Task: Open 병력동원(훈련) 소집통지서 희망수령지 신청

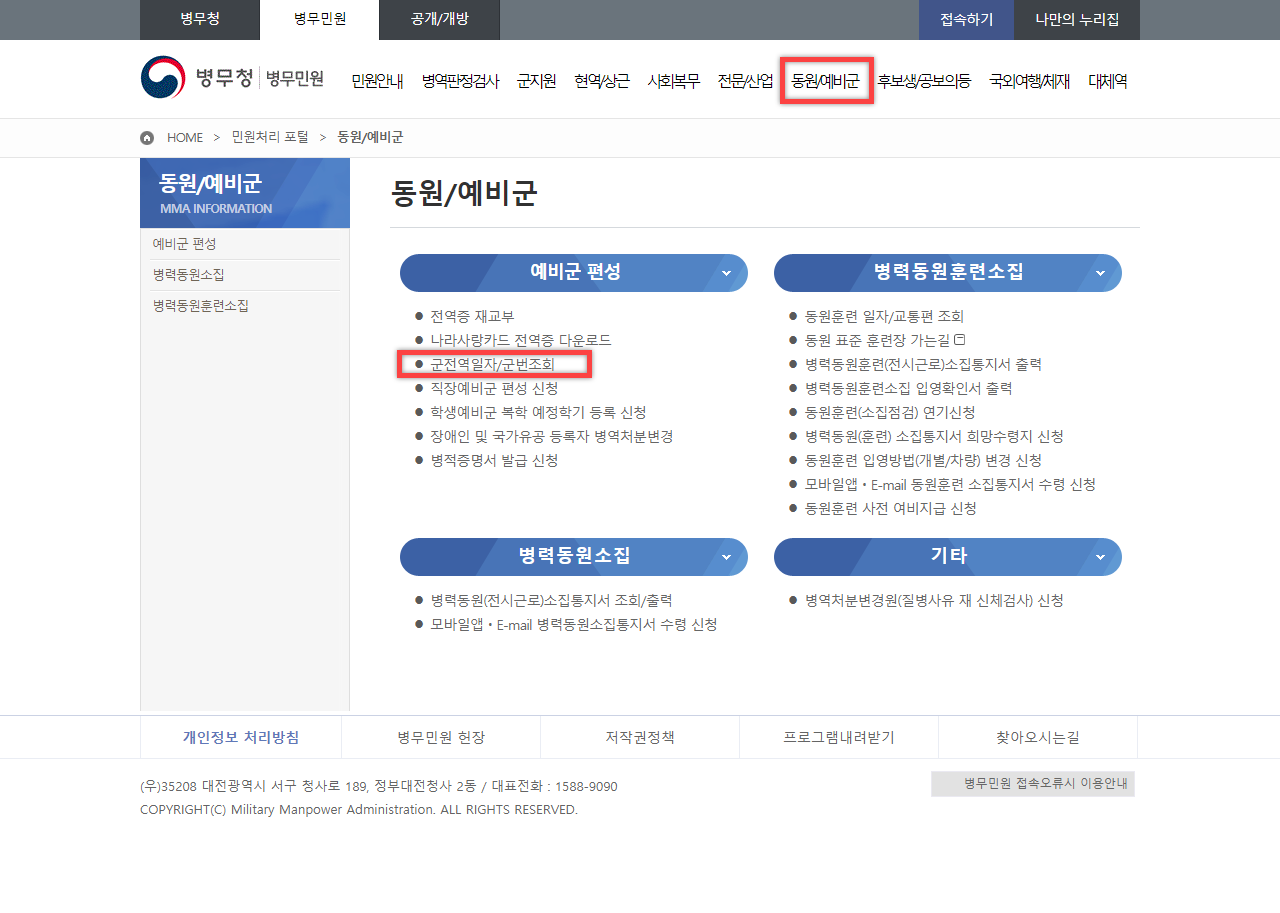Action: [934, 437]
